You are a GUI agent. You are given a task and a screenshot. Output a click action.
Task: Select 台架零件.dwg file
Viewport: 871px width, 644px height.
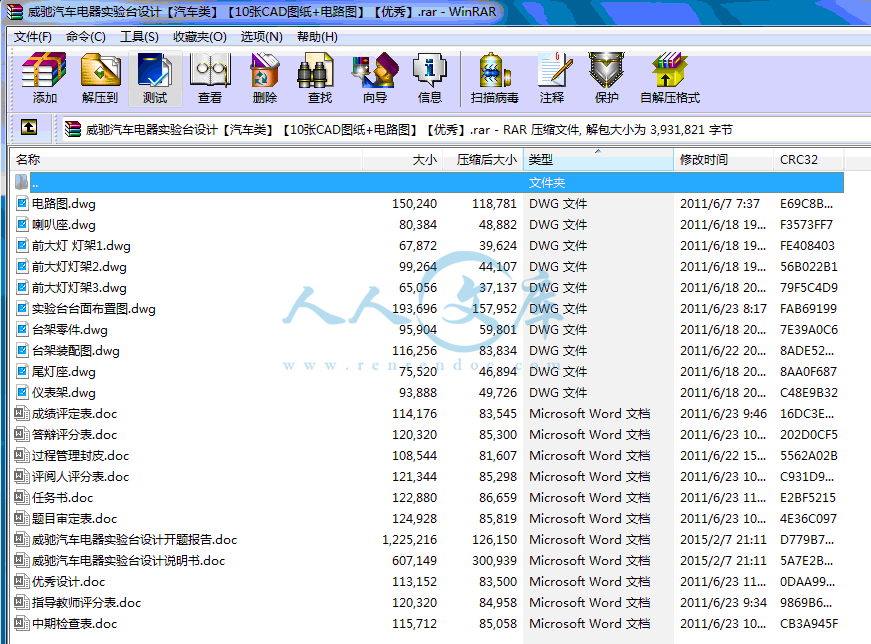pos(69,330)
